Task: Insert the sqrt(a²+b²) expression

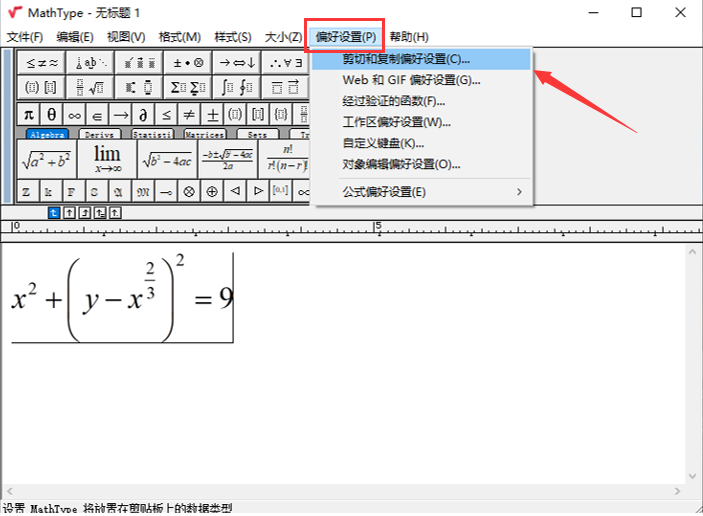Action: coord(47,159)
